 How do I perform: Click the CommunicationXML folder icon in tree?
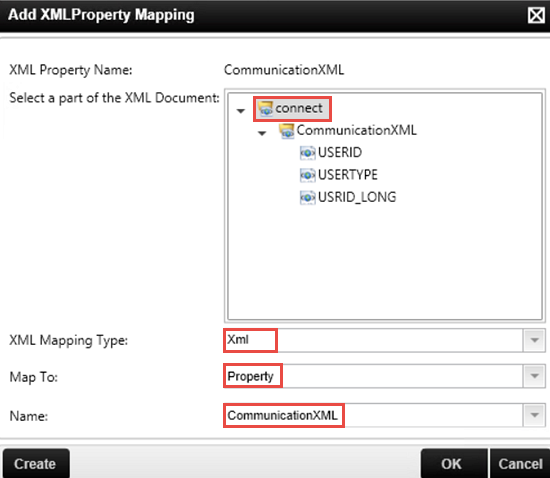point(287,131)
